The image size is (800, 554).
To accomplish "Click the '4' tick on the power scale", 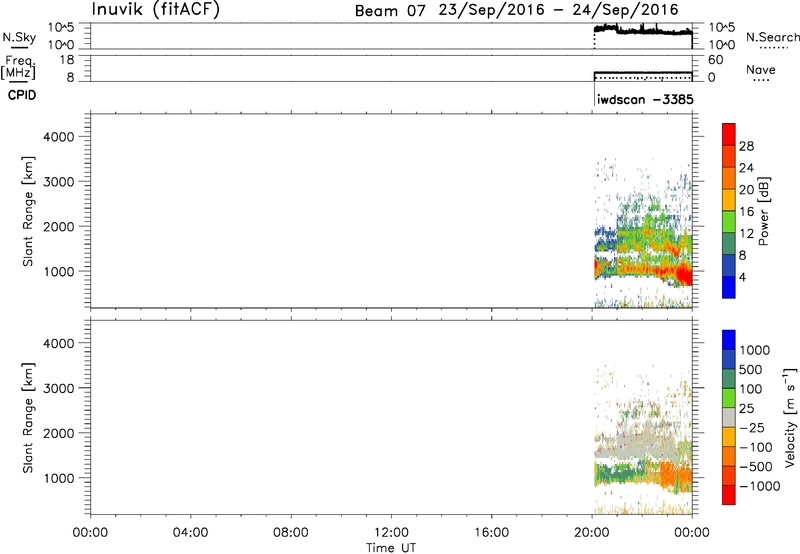I will pyautogui.click(x=742, y=277).
